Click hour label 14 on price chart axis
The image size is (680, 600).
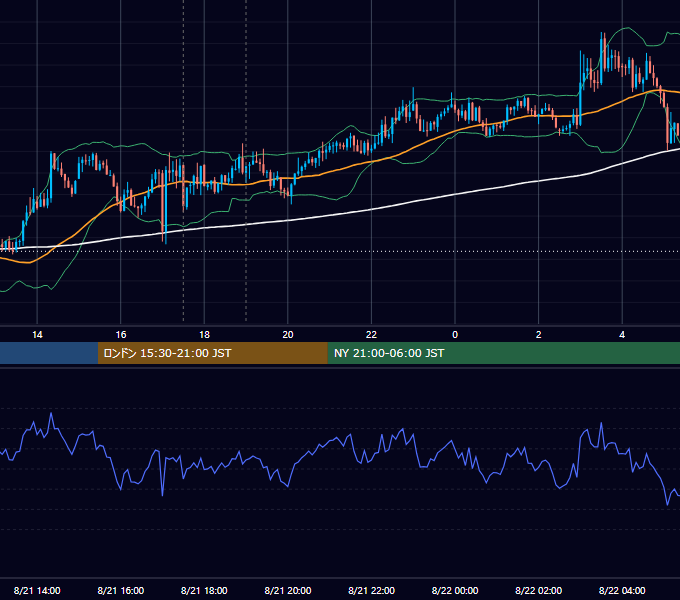pos(37,335)
